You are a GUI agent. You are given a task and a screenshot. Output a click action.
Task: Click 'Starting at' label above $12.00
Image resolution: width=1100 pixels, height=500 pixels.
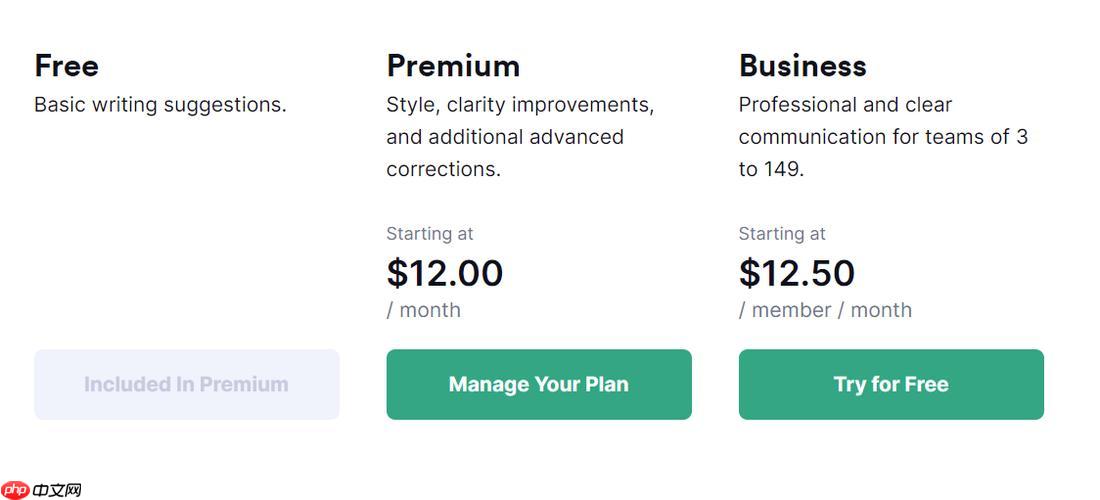[430, 234]
